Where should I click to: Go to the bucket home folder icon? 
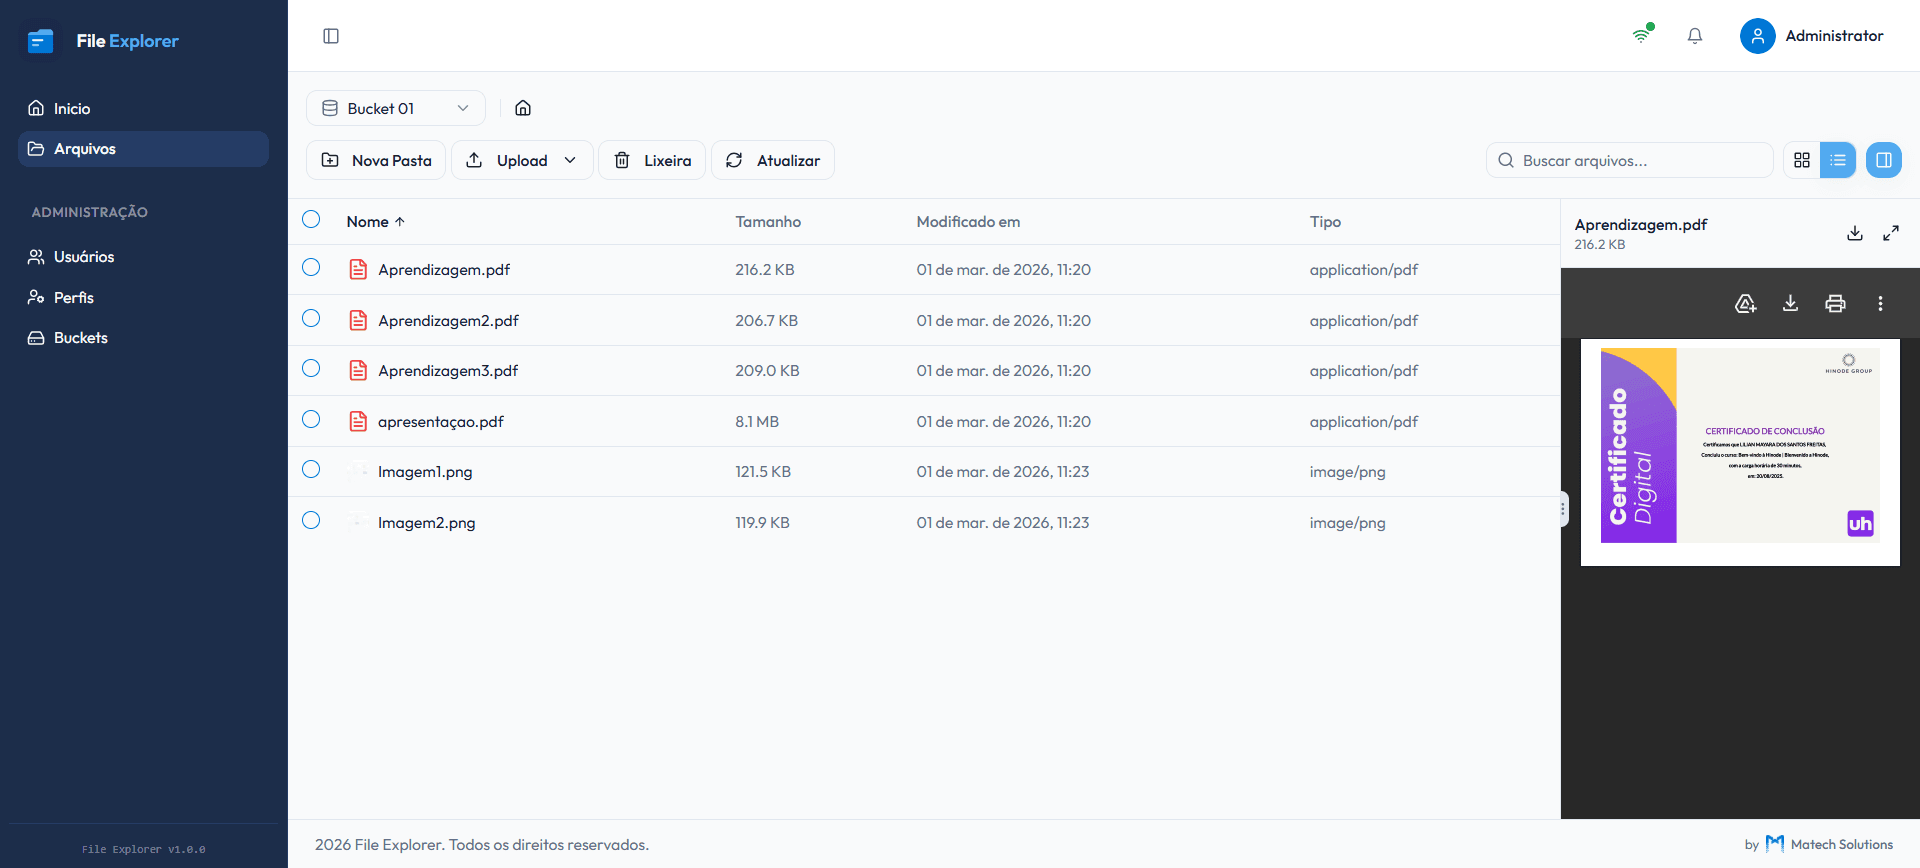click(x=523, y=108)
